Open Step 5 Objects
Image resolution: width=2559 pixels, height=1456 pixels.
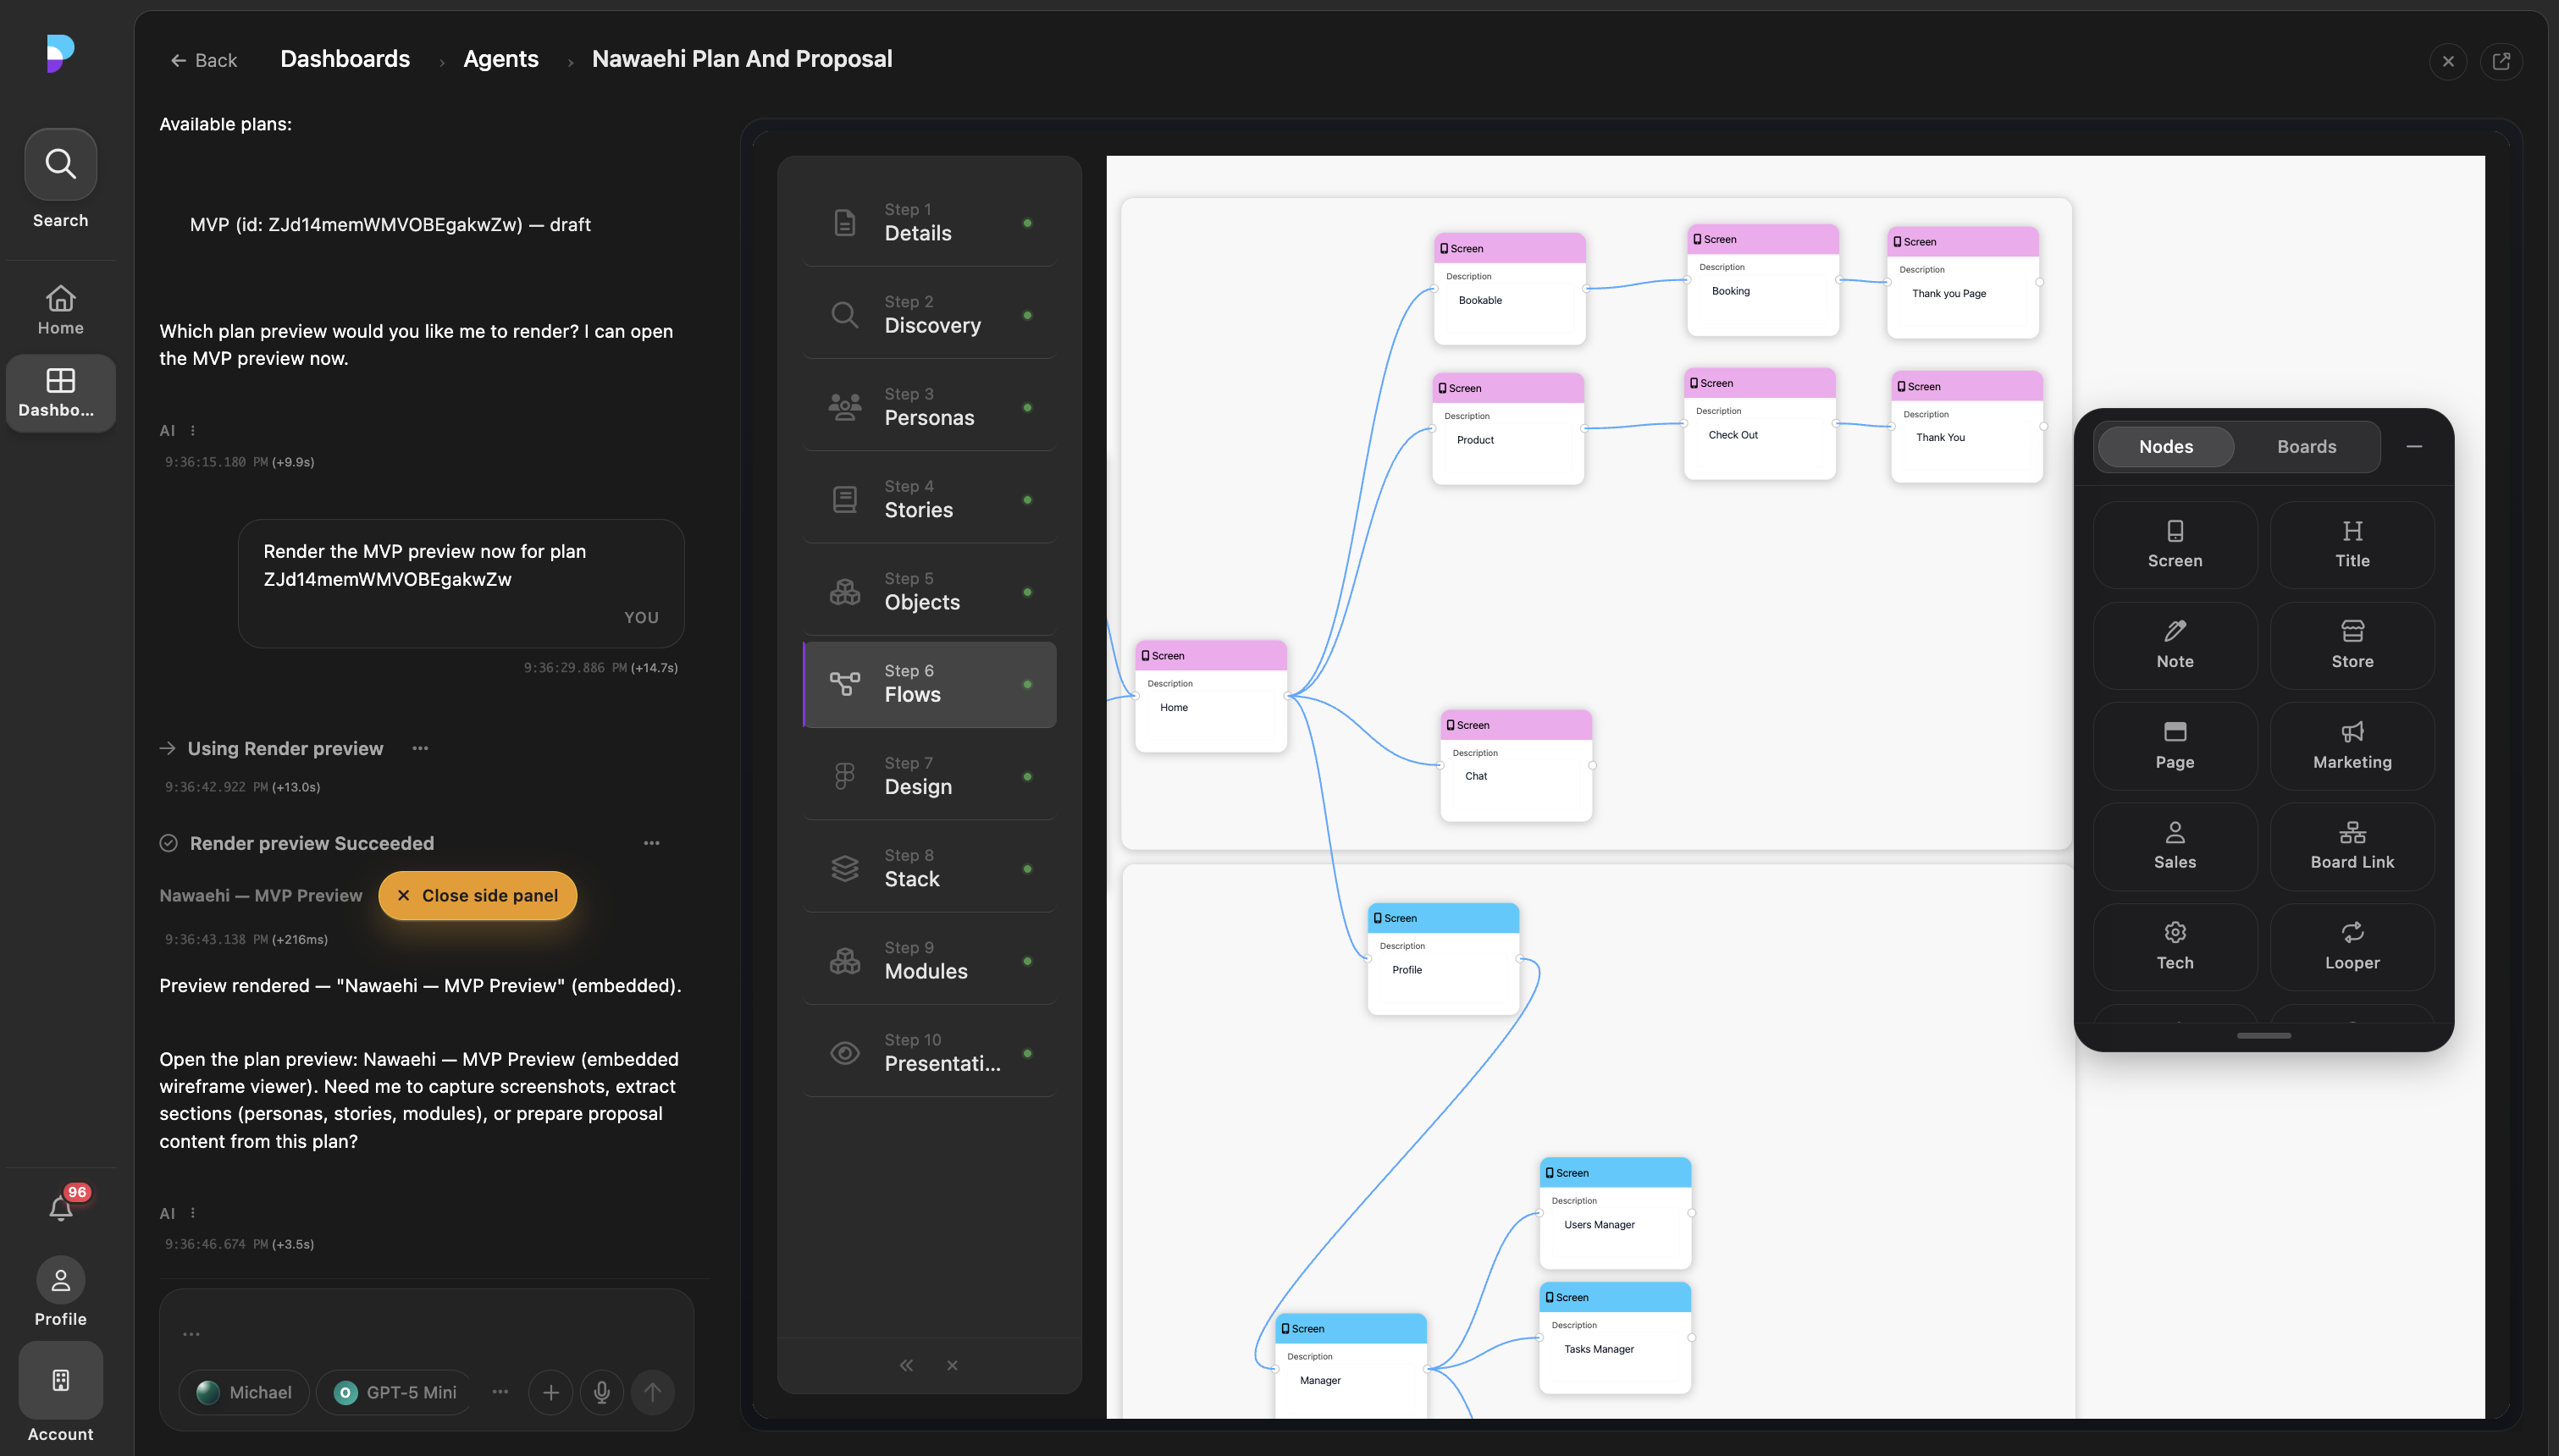[929, 592]
